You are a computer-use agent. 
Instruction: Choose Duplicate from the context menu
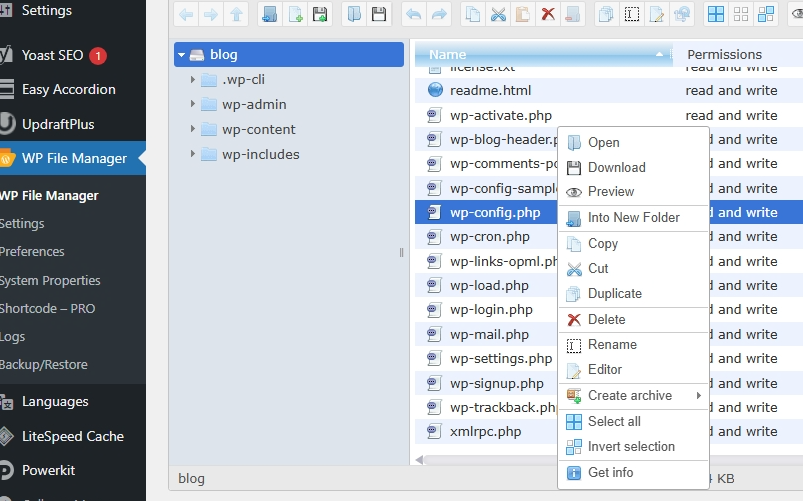pos(633,294)
